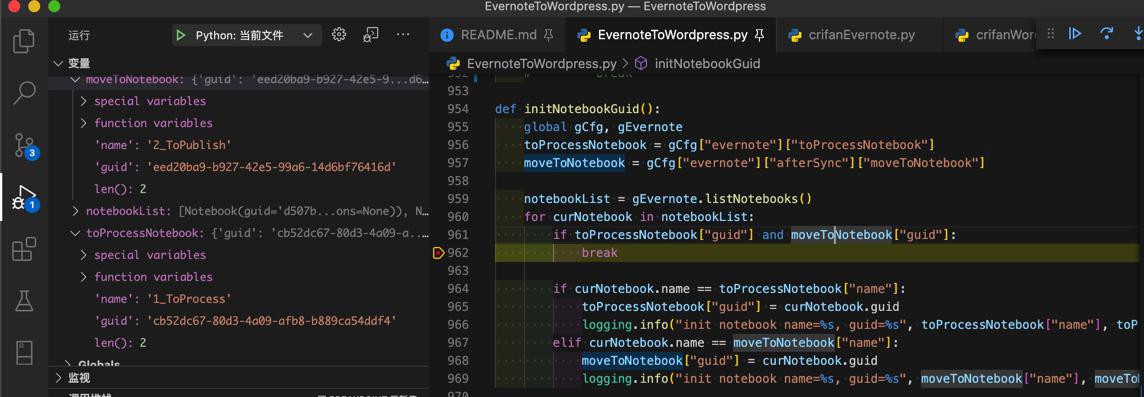1144x397 pixels.
Task: Click the 运行 panel title
Action: point(79,35)
